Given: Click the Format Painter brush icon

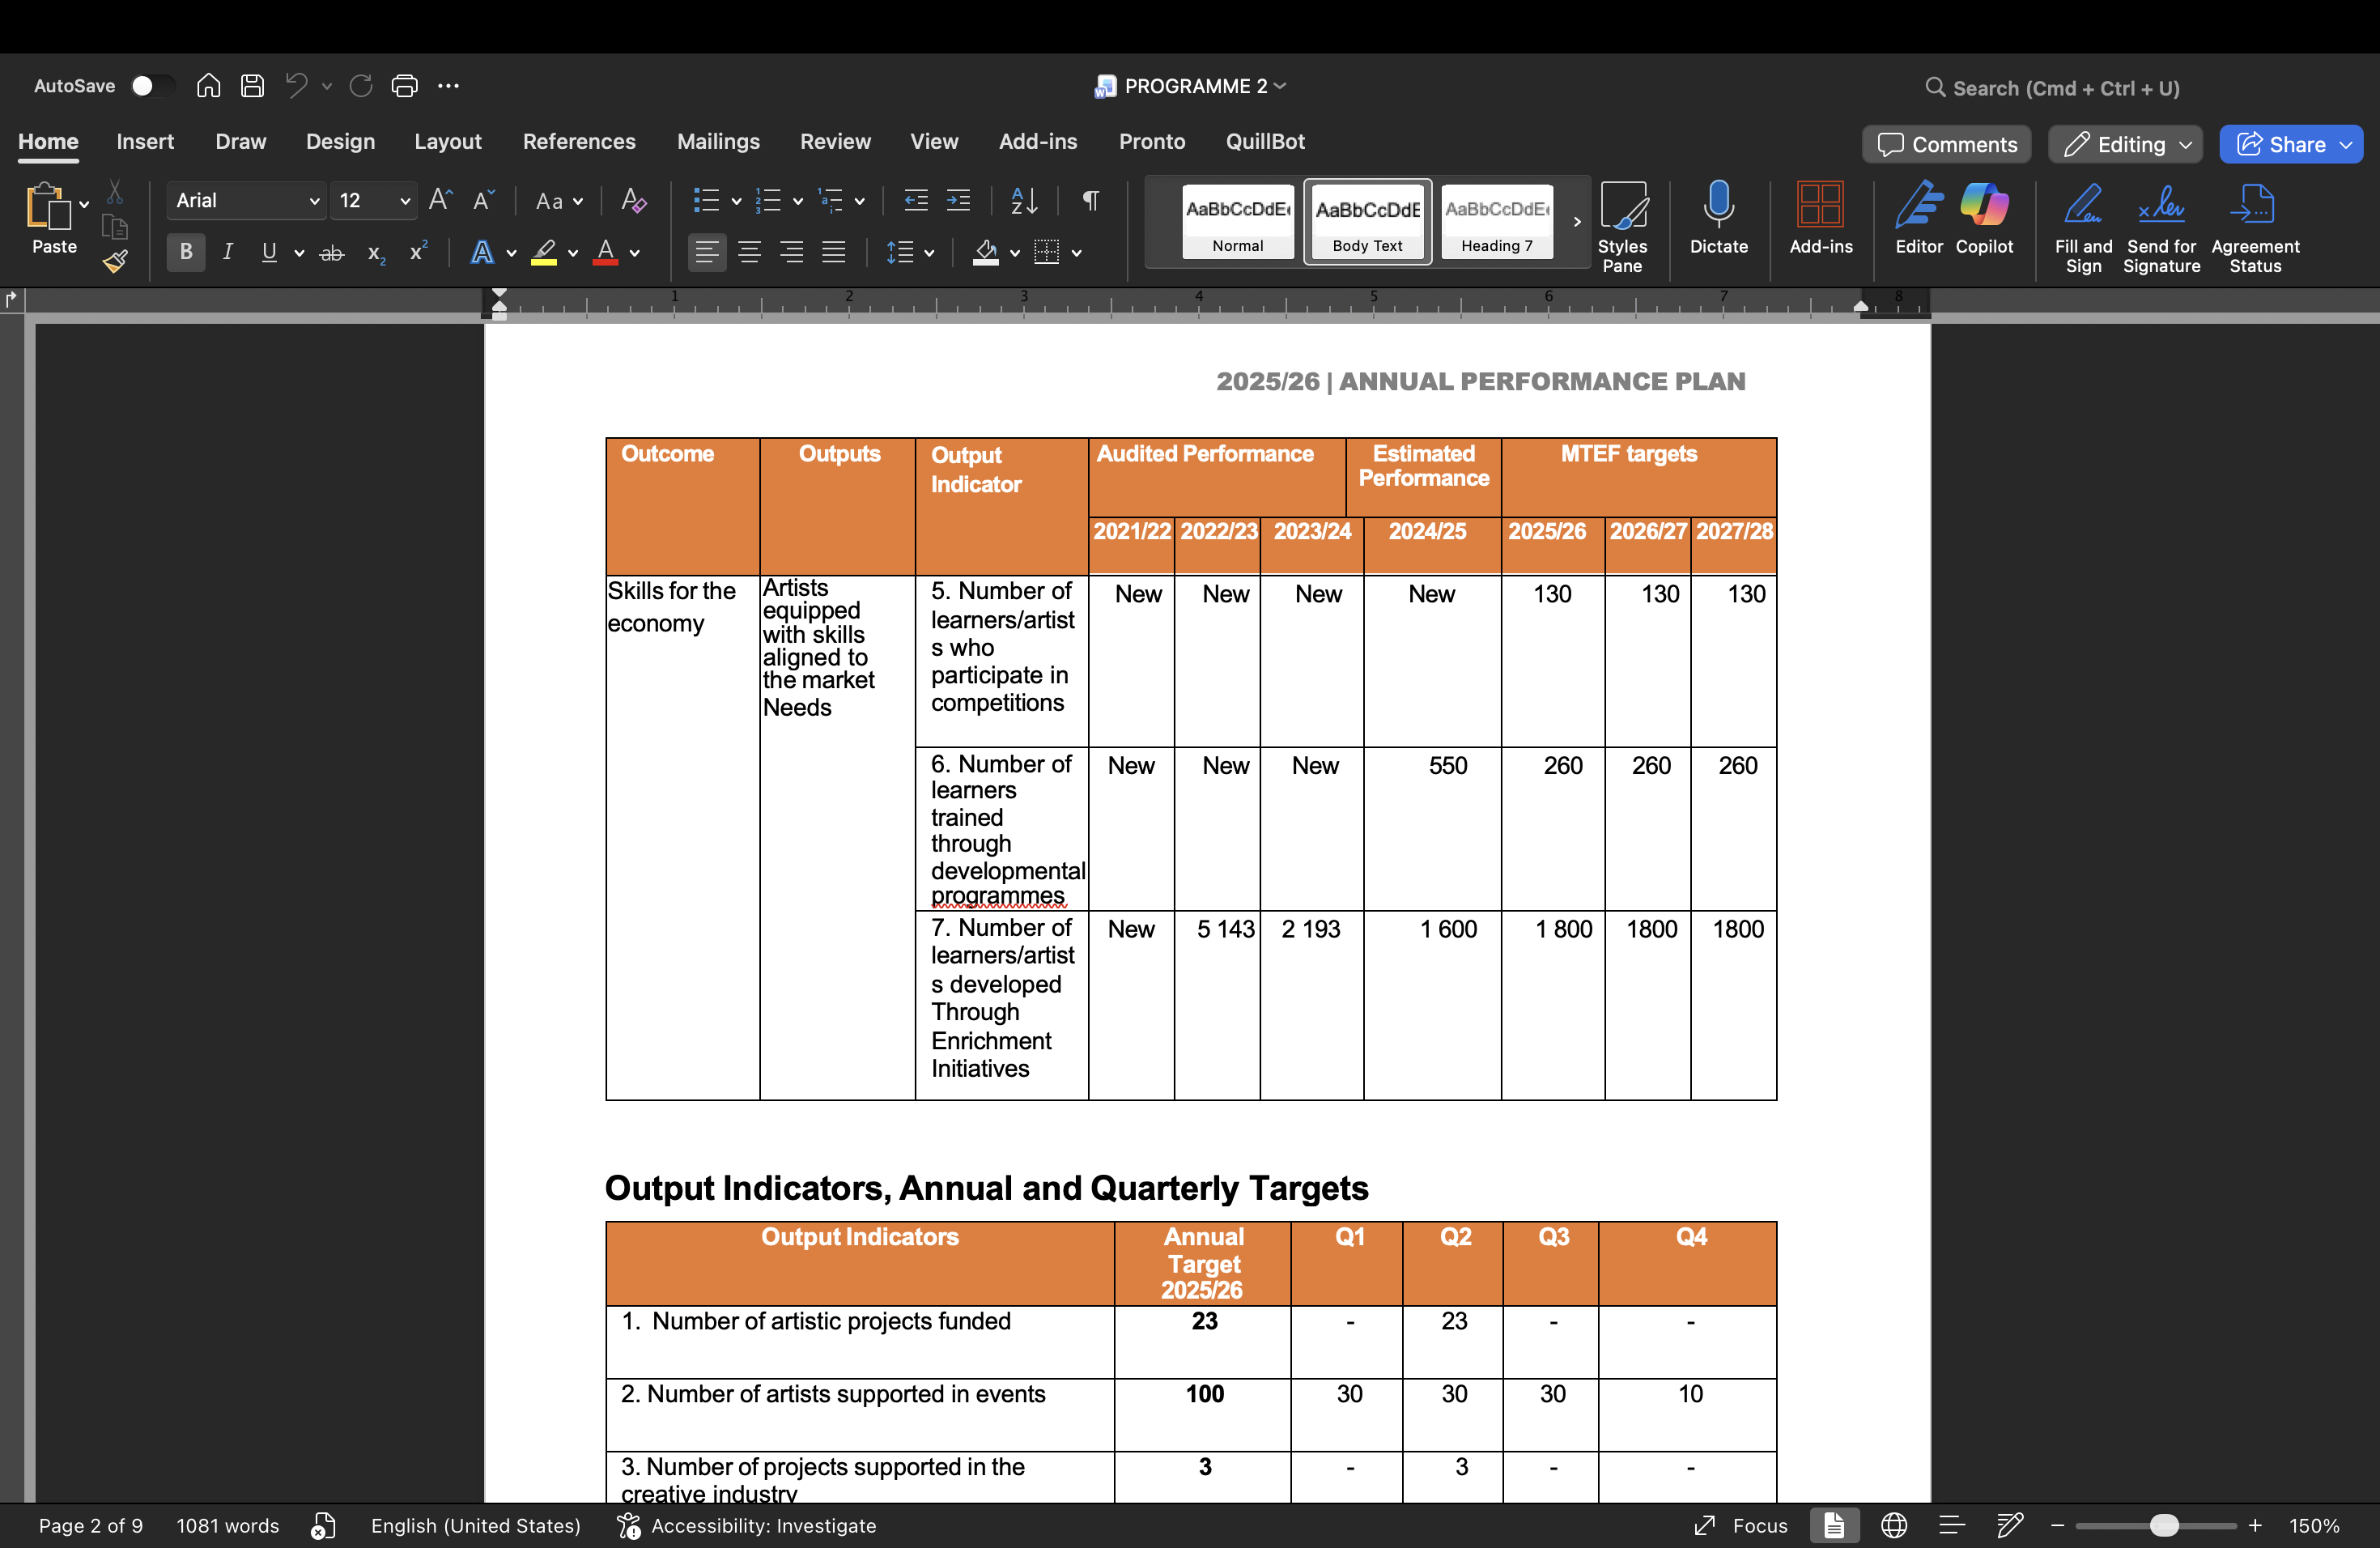Looking at the screenshot, I should [115, 262].
